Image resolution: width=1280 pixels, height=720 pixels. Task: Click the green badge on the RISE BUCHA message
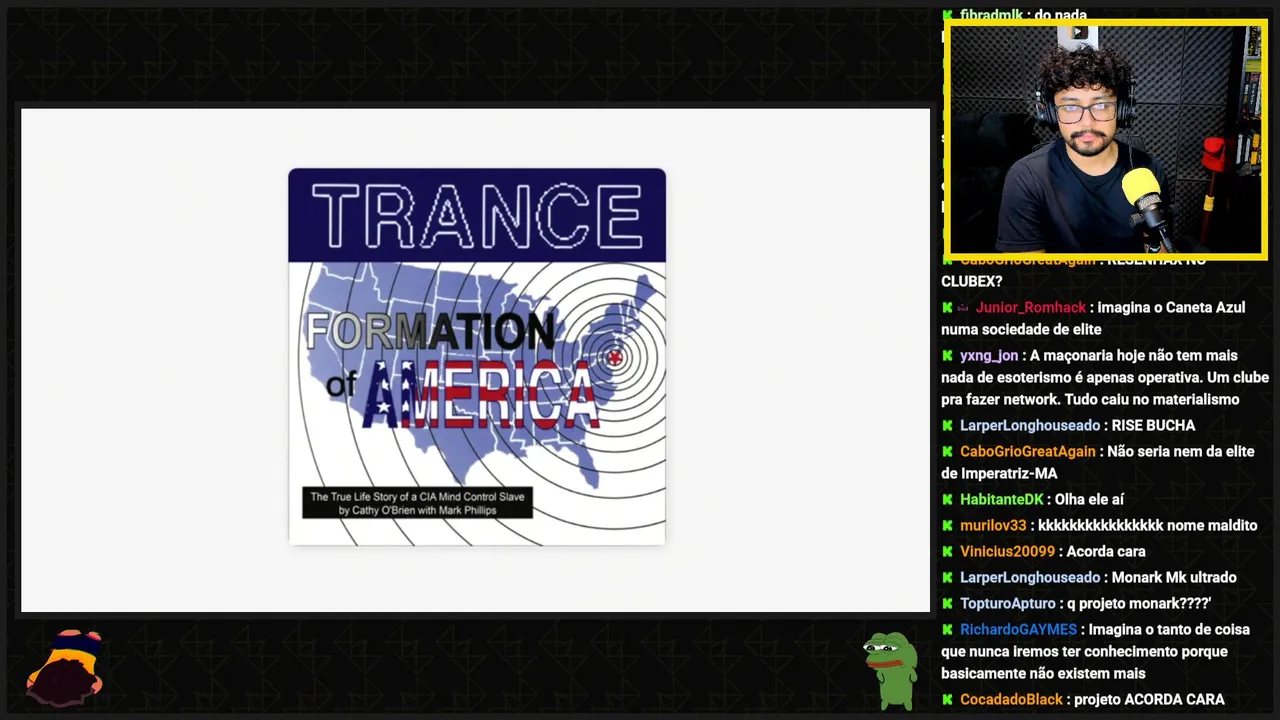[947, 425]
